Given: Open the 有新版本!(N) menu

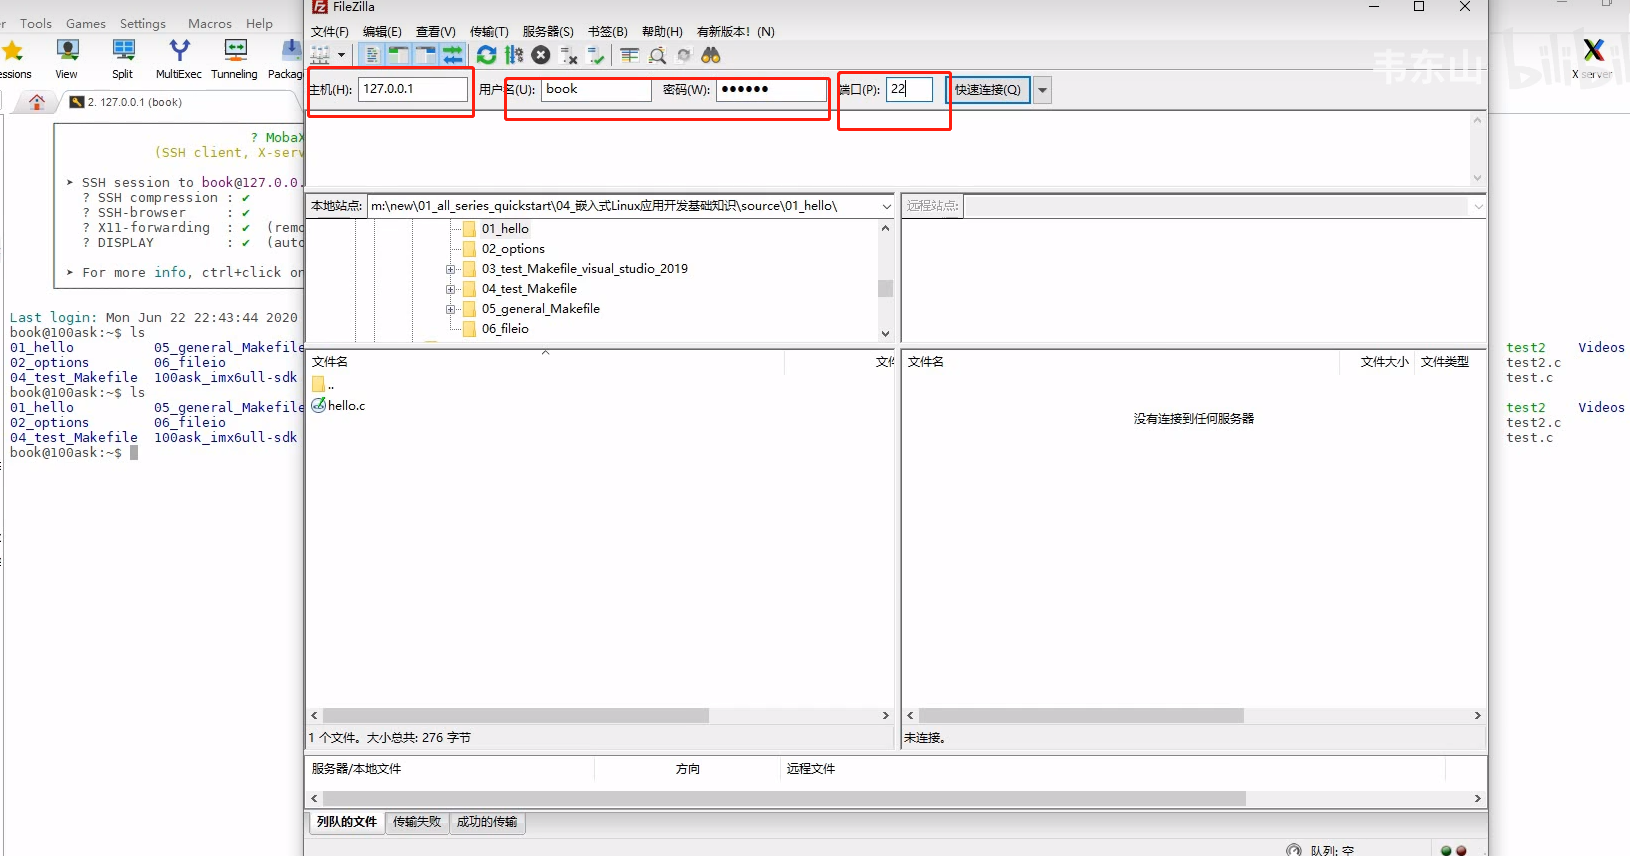Looking at the screenshot, I should 736,32.
